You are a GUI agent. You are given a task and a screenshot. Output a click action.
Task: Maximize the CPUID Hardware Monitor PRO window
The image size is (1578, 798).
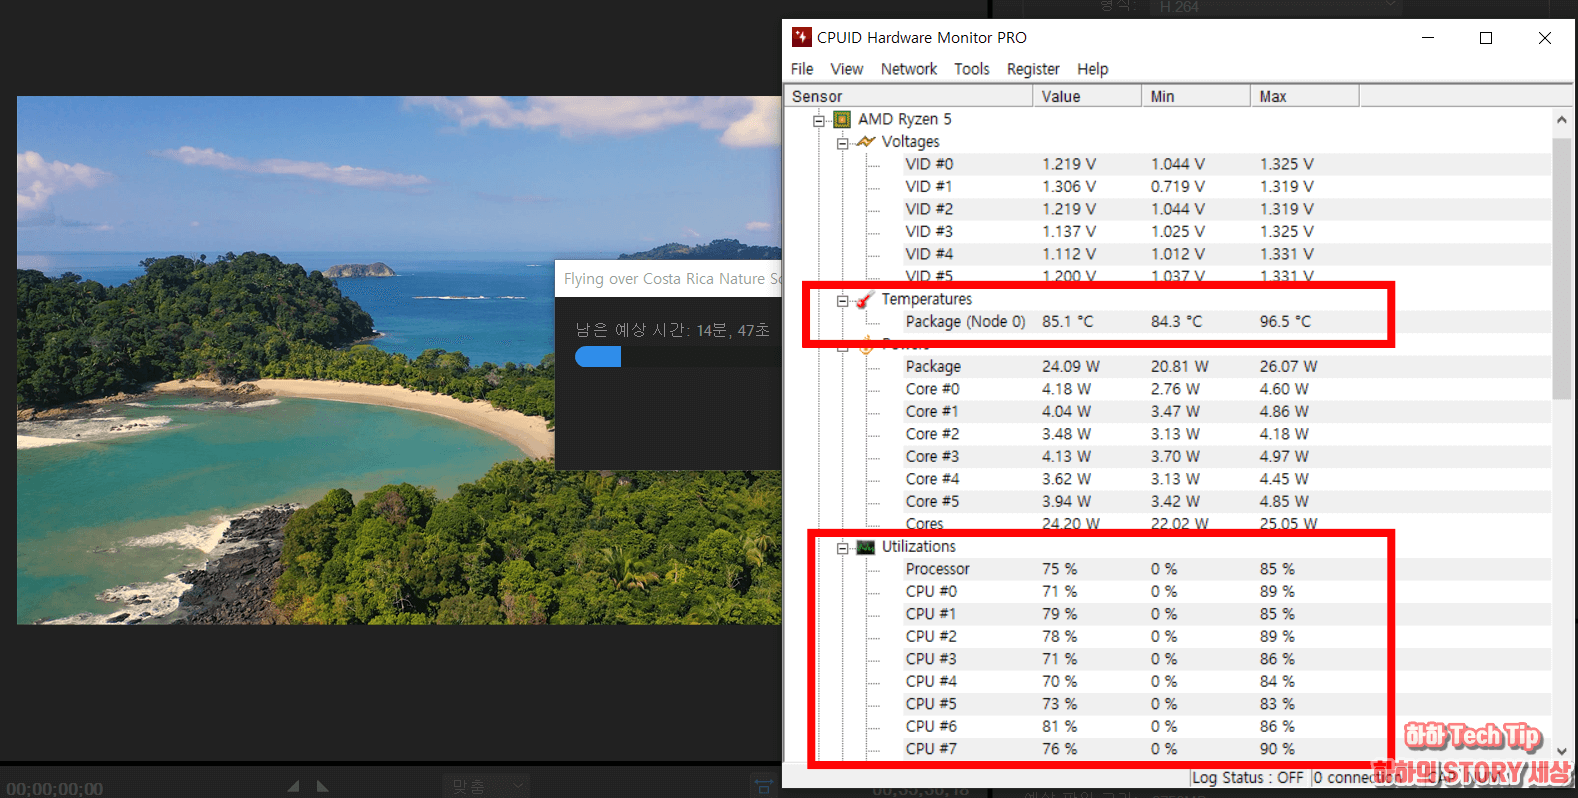pyautogui.click(x=1486, y=38)
